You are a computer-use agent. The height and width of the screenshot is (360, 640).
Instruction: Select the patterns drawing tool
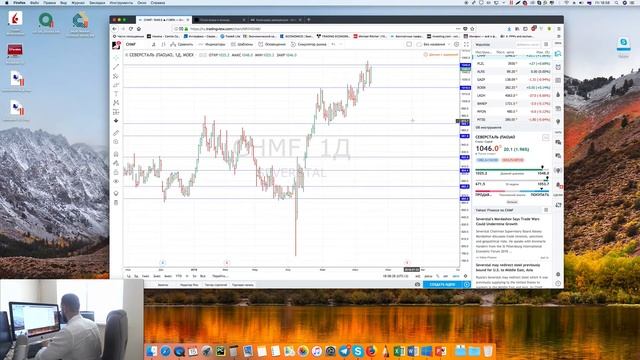[116, 103]
